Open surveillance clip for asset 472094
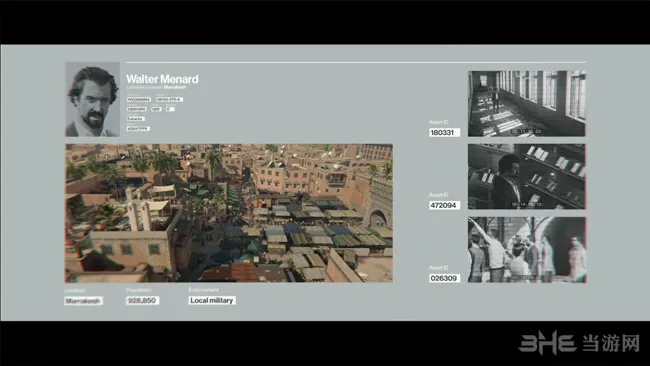650x366 pixels. (x=527, y=177)
